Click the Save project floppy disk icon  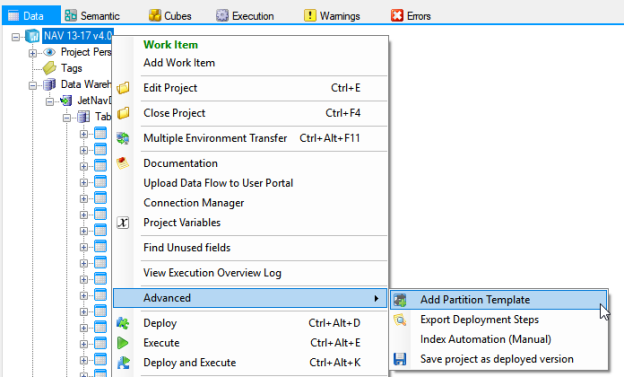[x=400, y=359]
